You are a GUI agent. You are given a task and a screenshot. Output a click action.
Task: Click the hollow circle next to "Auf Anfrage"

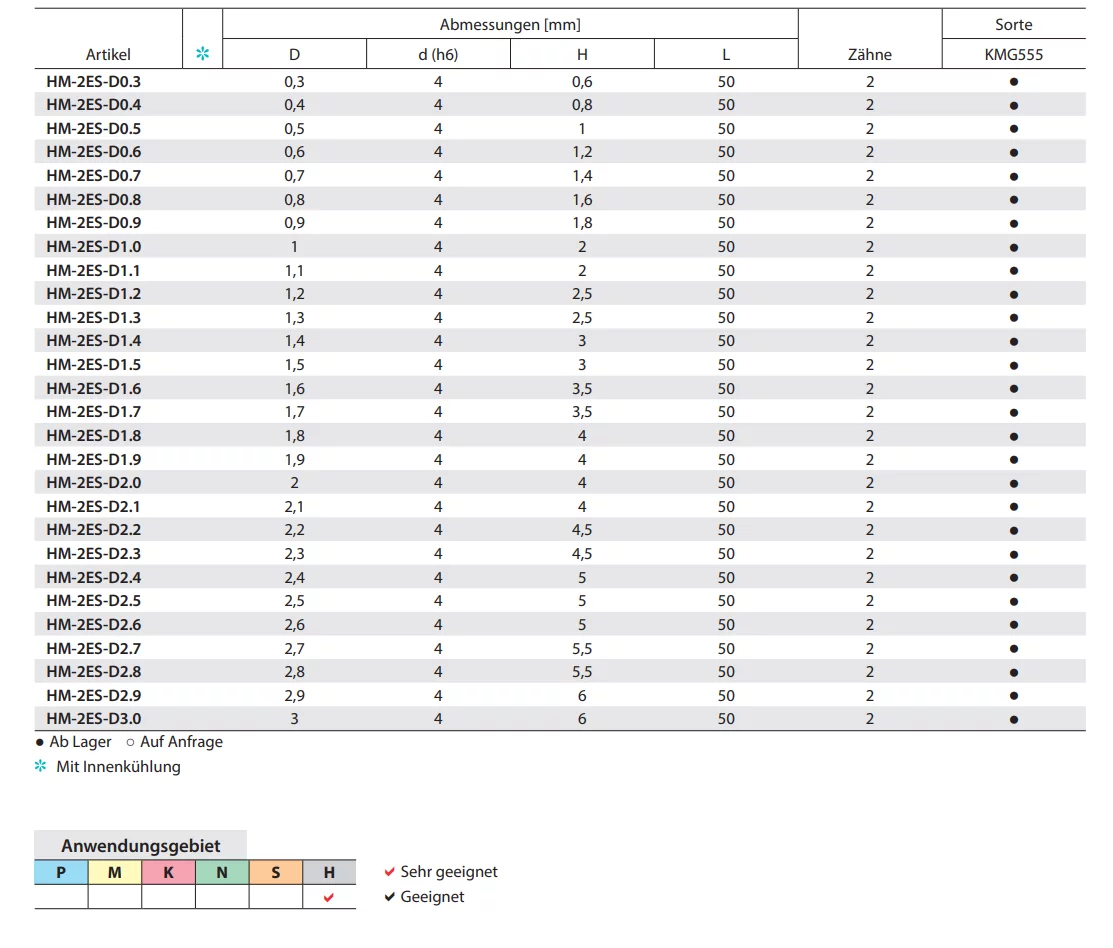(x=131, y=743)
